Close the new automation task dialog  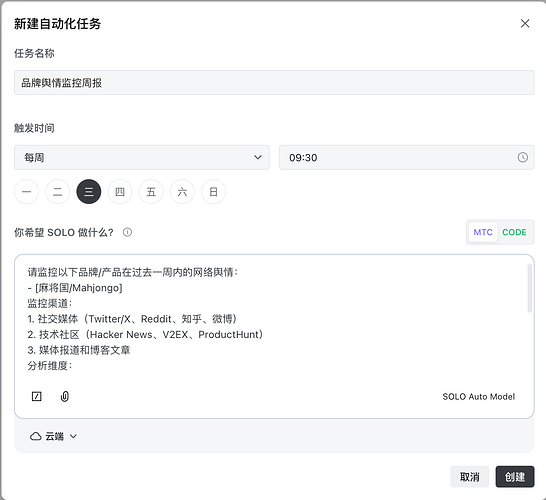(525, 23)
